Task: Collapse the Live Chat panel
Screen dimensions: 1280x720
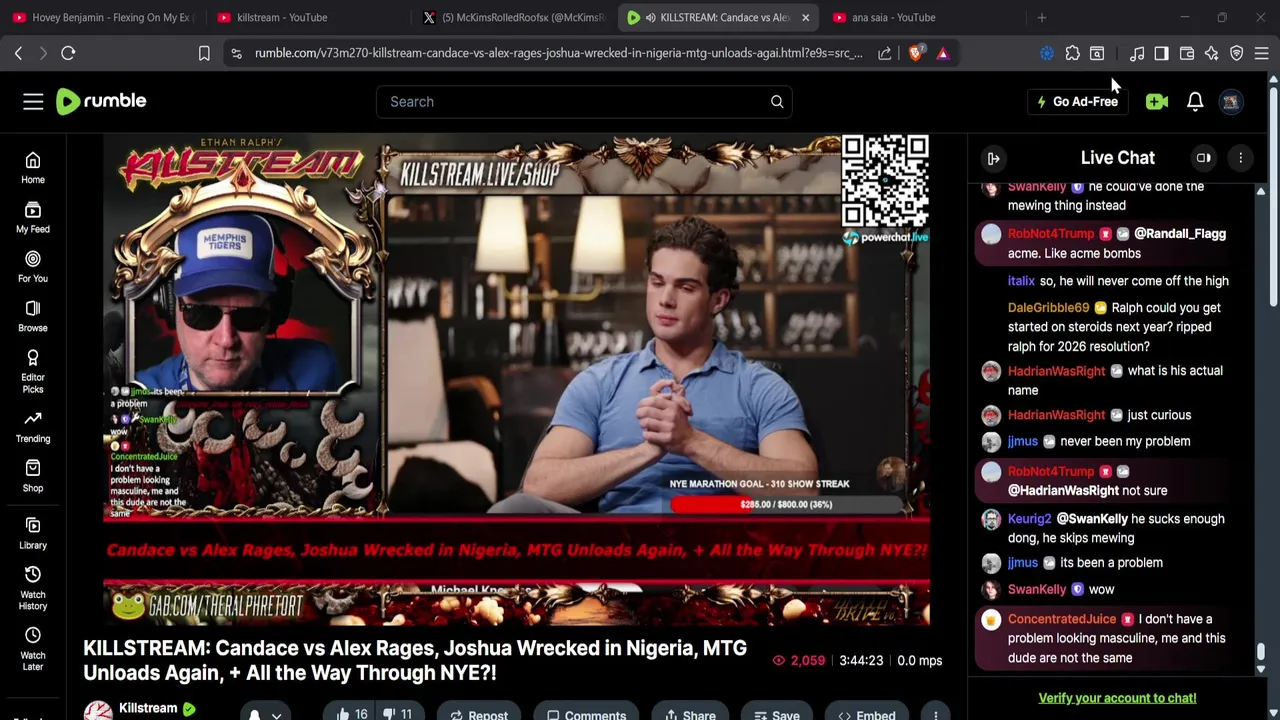Action: 993,158
